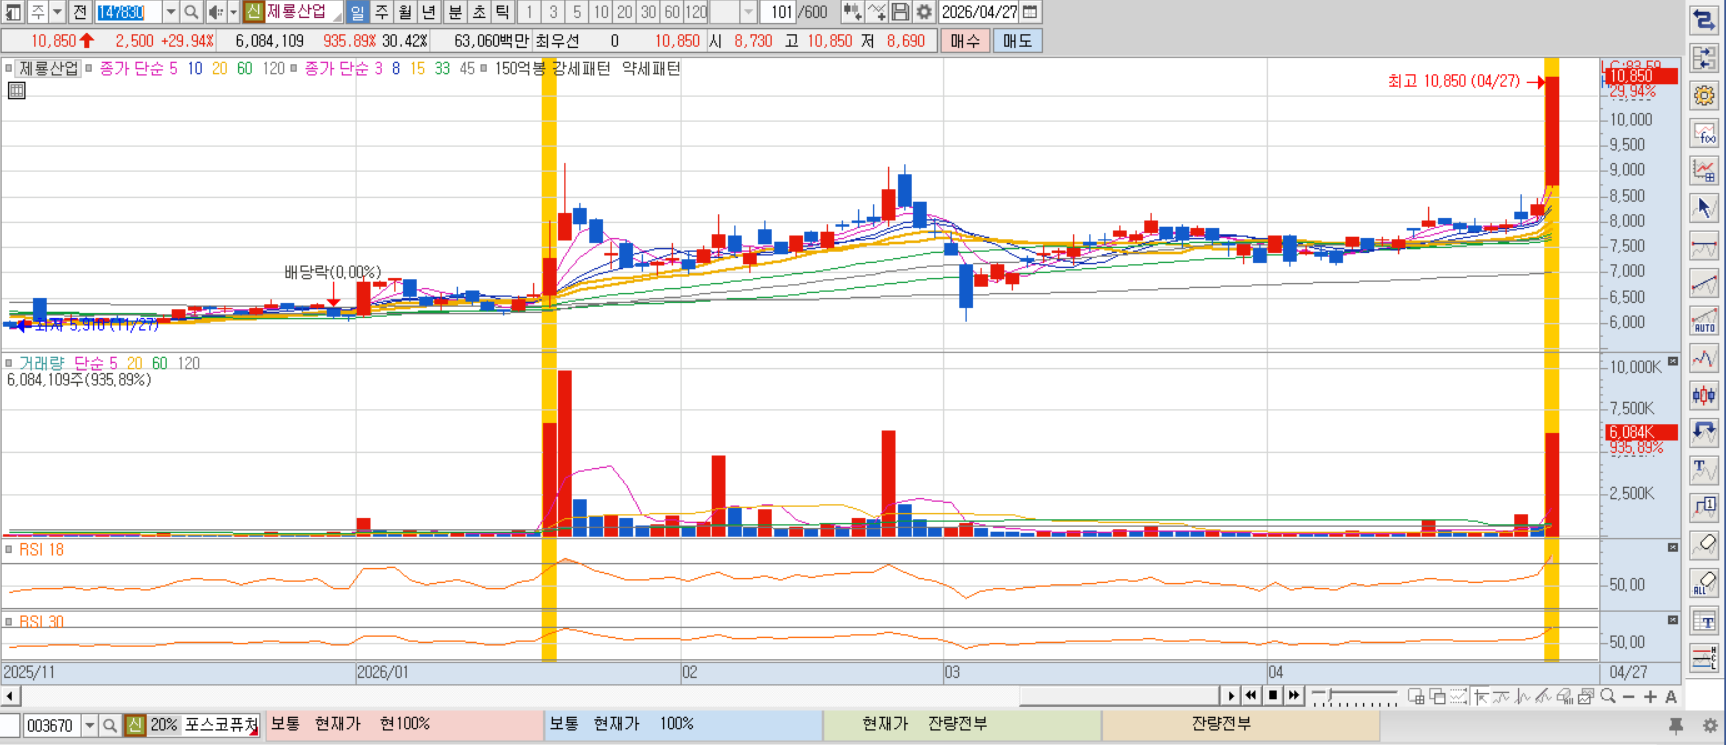
Task: Click the bottom bar search magnifier icon
Action: (x=110, y=725)
